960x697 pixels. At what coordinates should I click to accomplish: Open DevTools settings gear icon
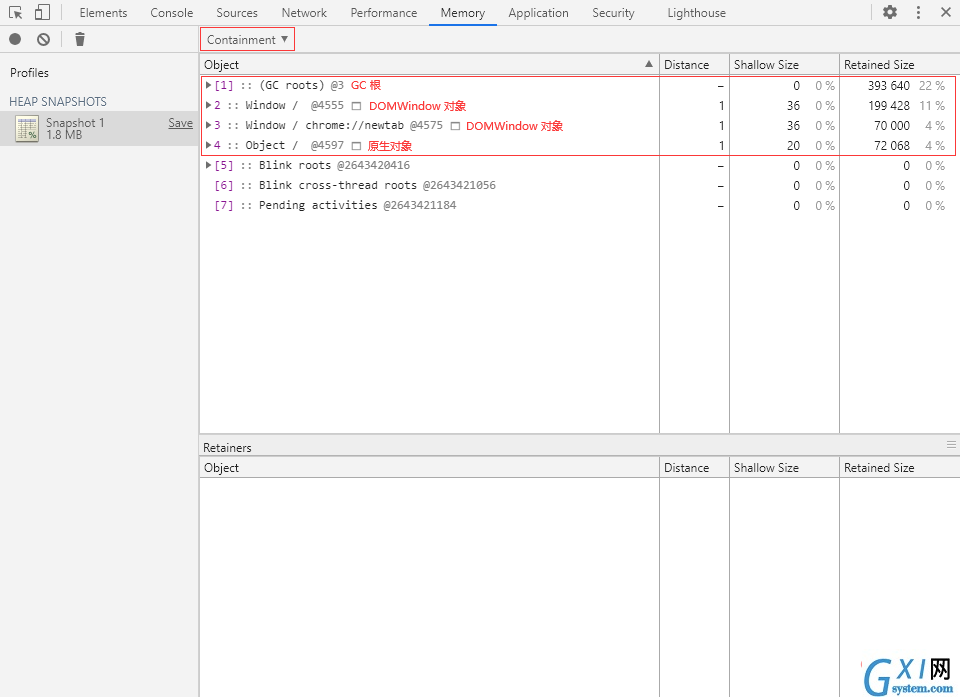pos(890,12)
